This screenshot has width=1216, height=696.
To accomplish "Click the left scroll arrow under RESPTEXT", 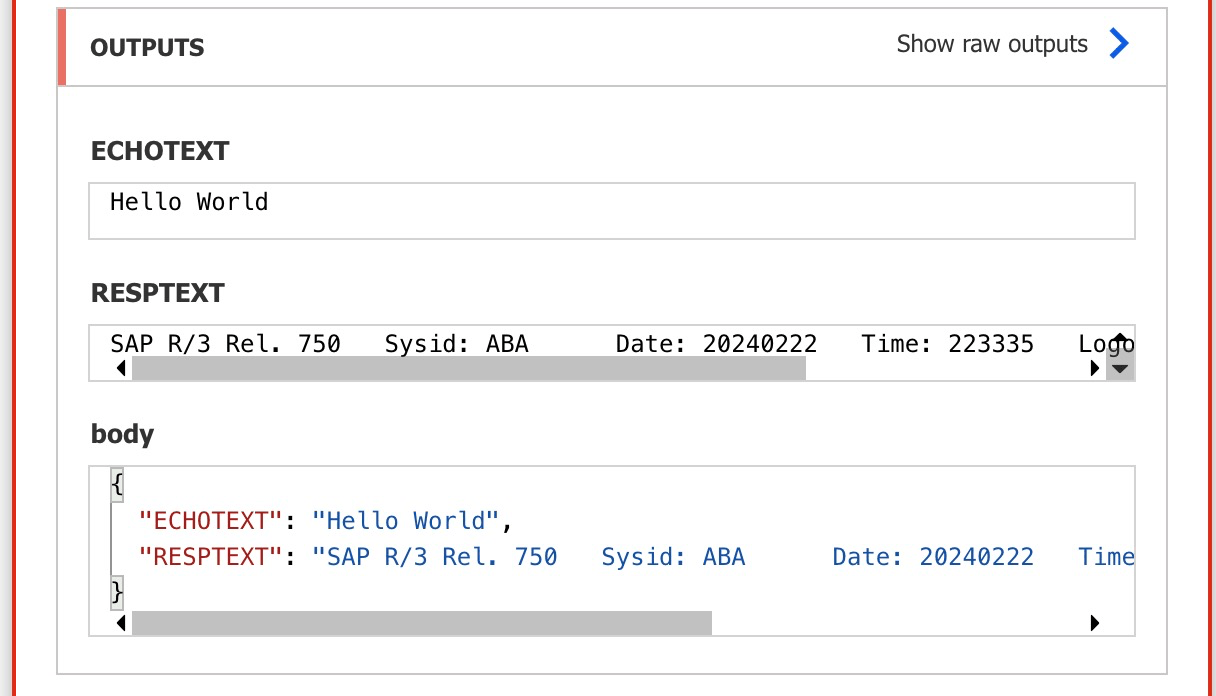I will [x=120, y=368].
